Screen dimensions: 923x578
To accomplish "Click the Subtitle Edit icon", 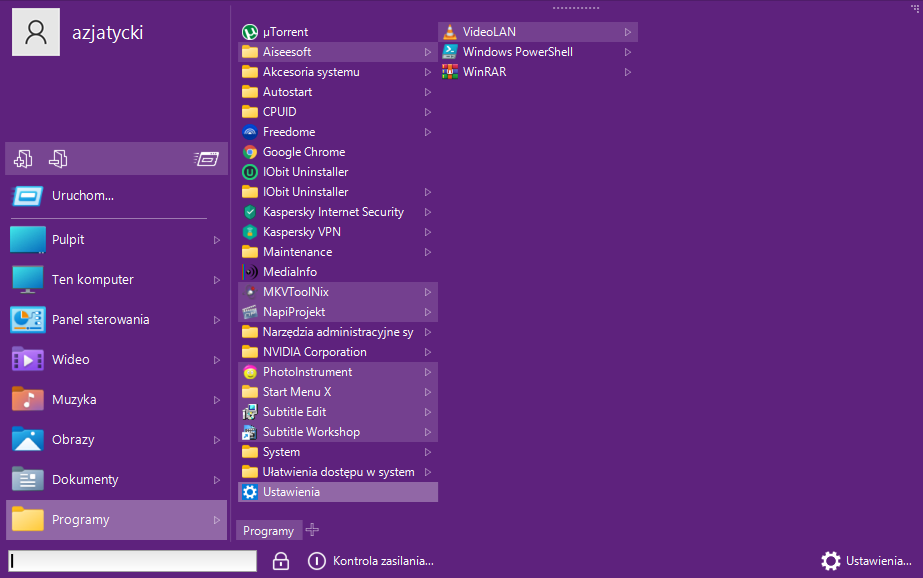I will tap(250, 412).
